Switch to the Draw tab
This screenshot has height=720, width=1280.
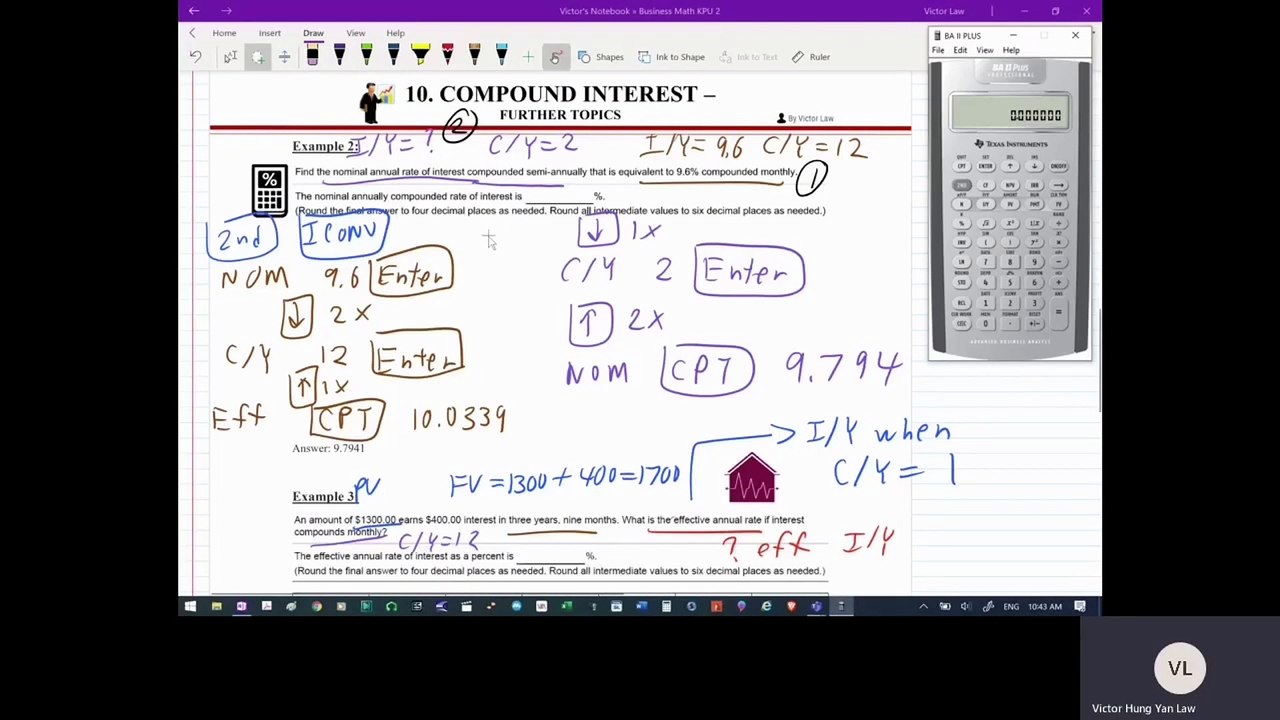tap(313, 33)
